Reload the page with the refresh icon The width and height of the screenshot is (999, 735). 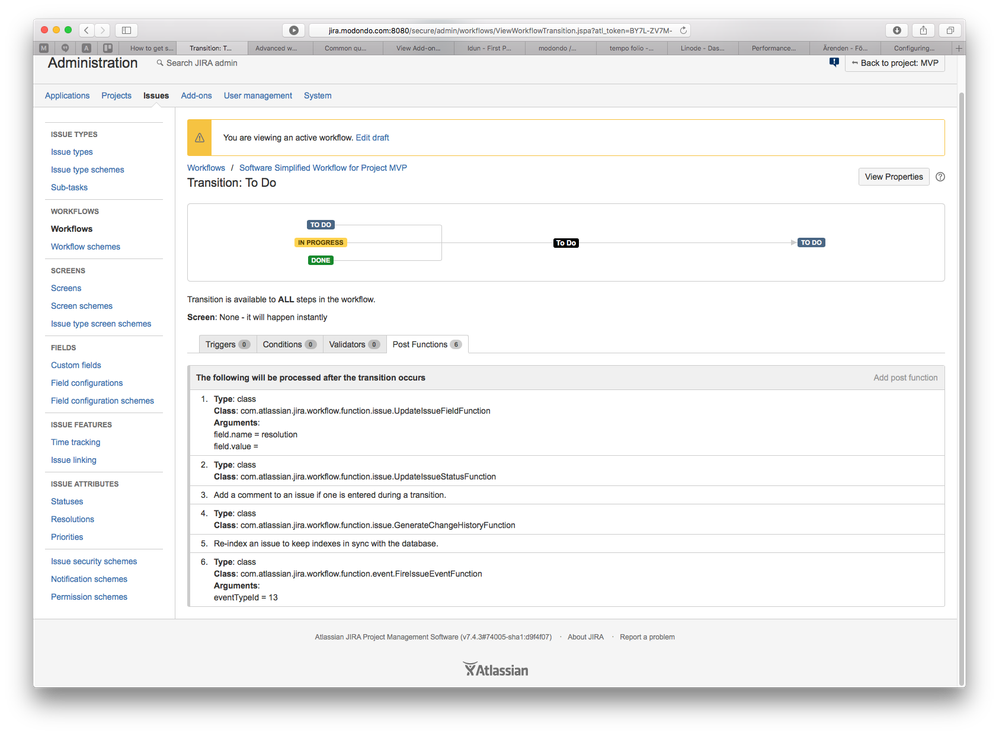(683, 30)
